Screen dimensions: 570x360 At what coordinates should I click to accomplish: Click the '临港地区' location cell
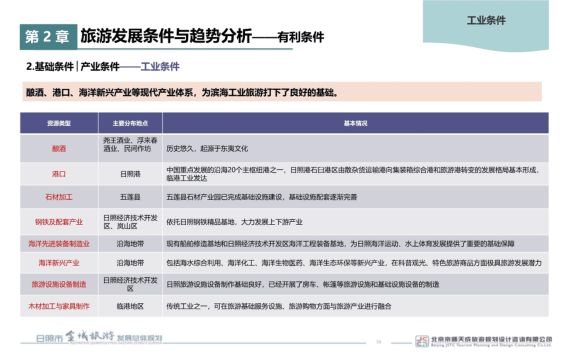pyautogui.click(x=130, y=306)
